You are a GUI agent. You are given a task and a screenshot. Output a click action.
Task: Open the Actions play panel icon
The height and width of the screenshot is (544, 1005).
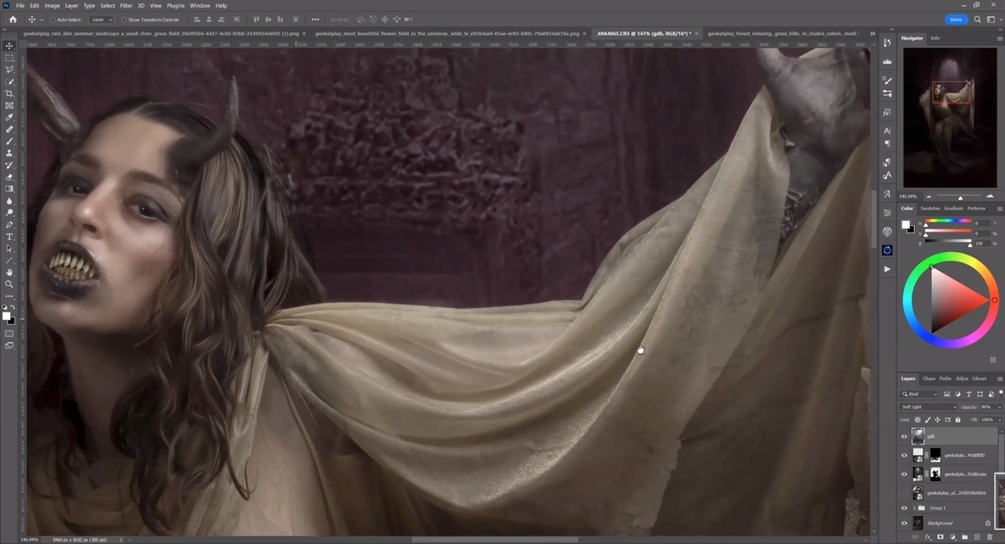(887, 269)
